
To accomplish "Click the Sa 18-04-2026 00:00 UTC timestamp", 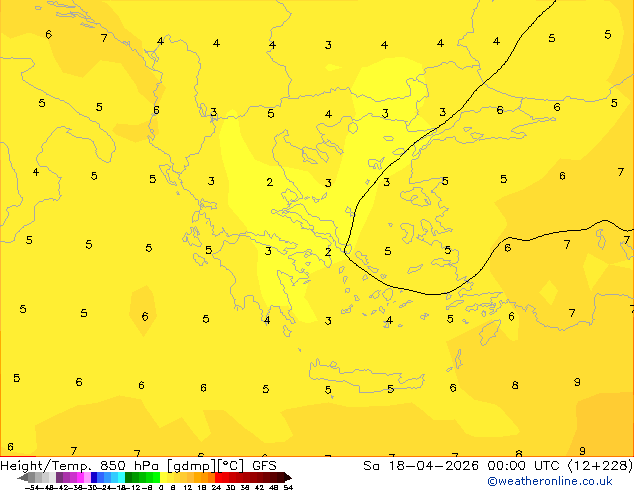I will pos(498,466).
